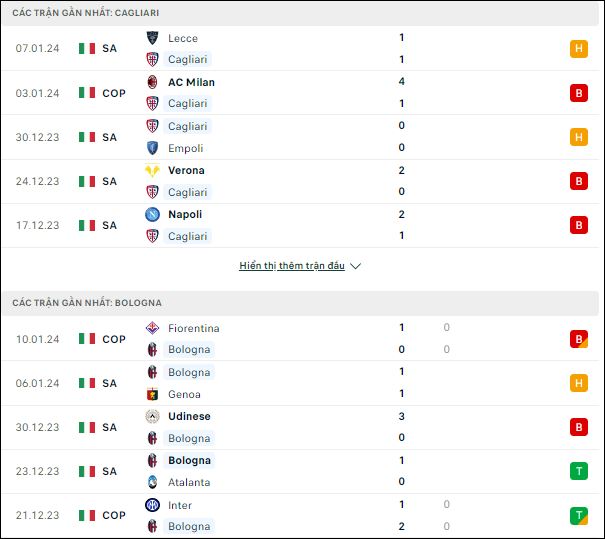This screenshot has width=605, height=539.
Task: Select the 'Các trận gần nhất: Bologna' header
Action: (x=300, y=302)
